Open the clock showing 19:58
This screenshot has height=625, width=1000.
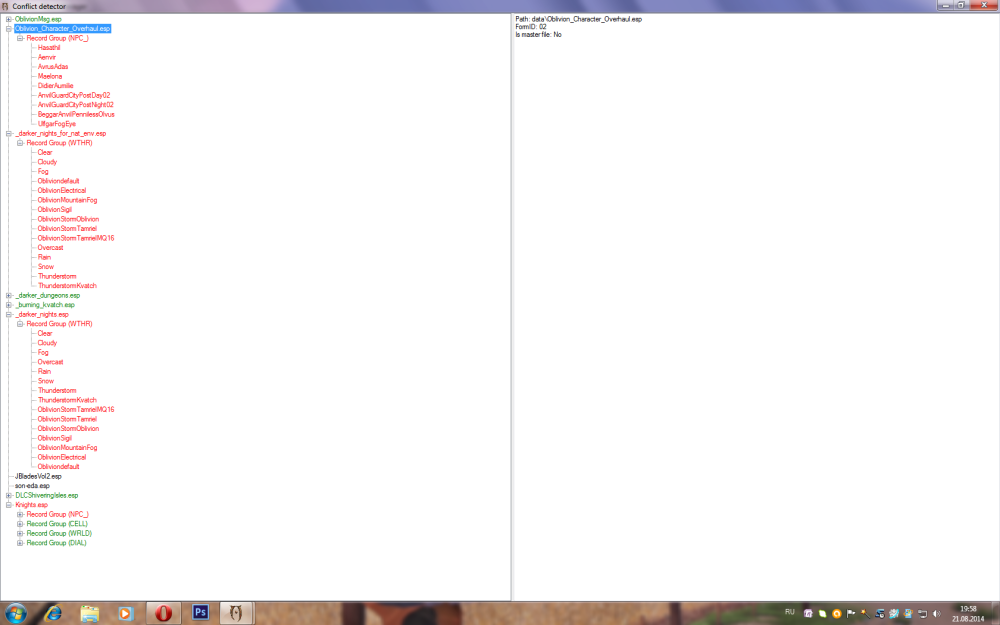click(968, 614)
